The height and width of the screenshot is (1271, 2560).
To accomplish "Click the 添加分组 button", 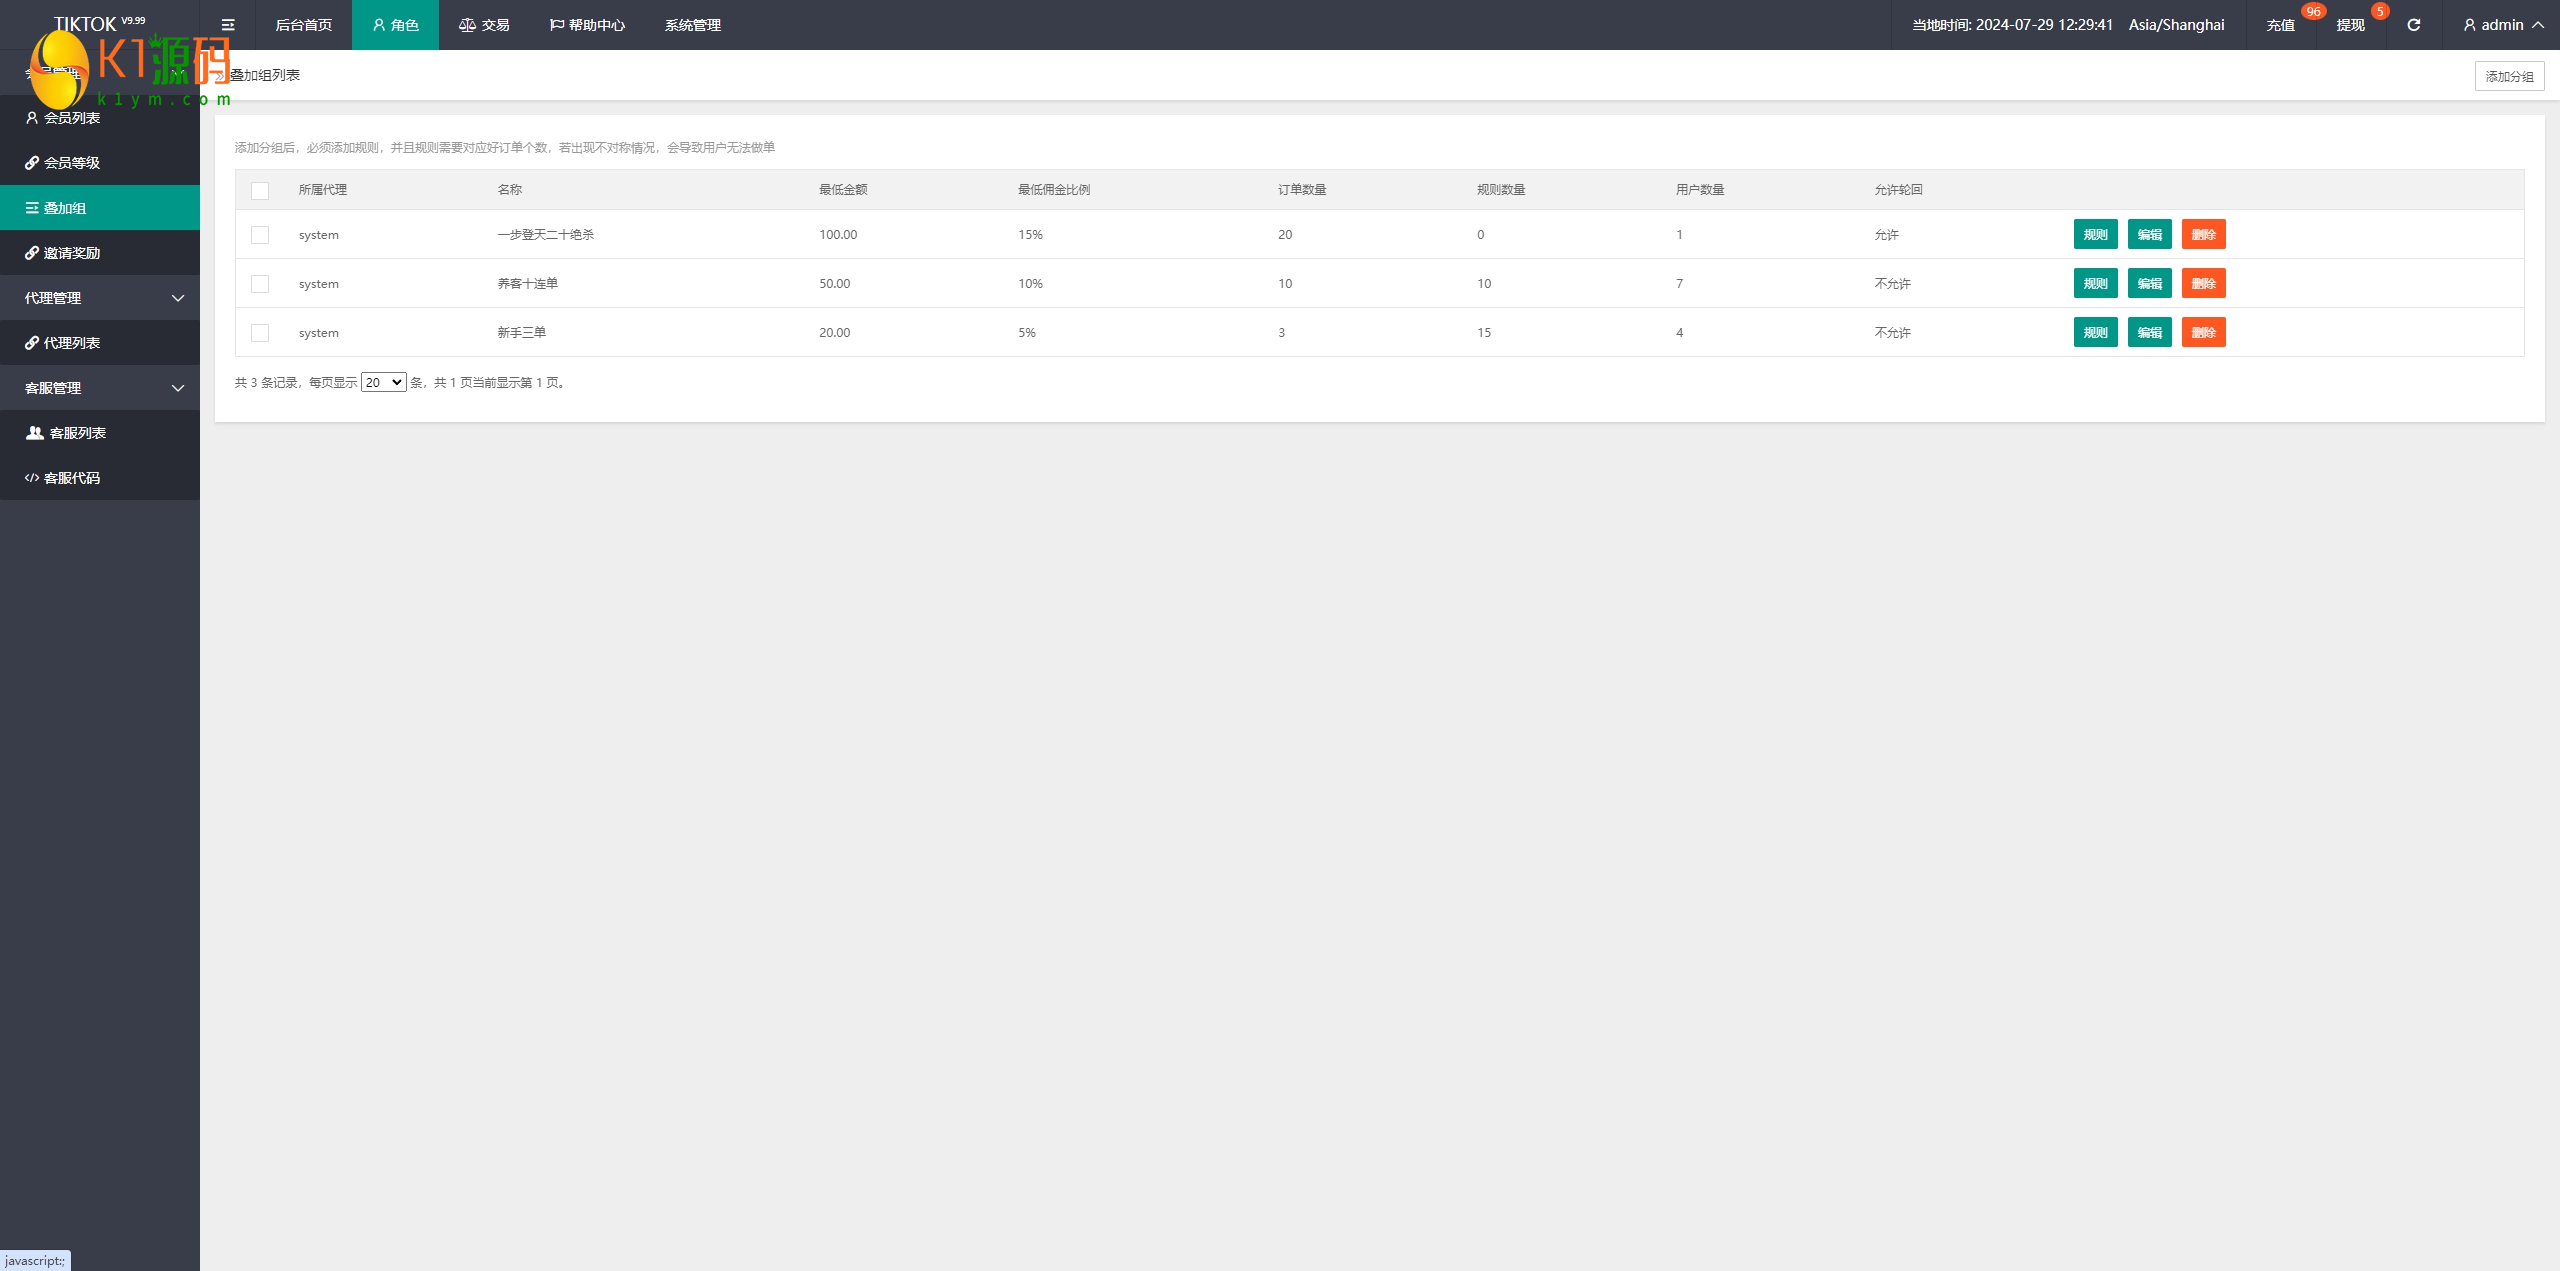I will tap(2509, 76).
